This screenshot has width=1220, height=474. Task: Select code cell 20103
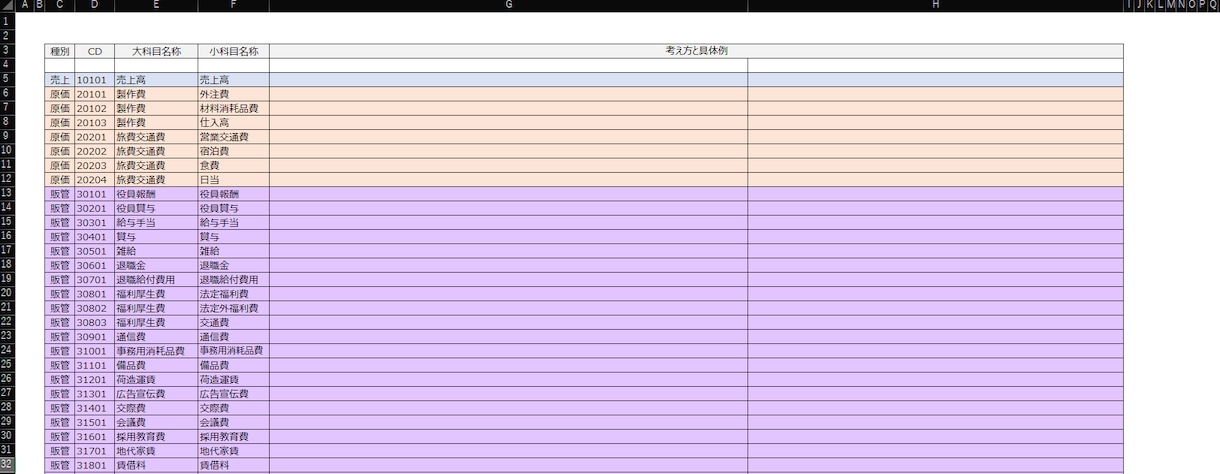coord(94,122)
